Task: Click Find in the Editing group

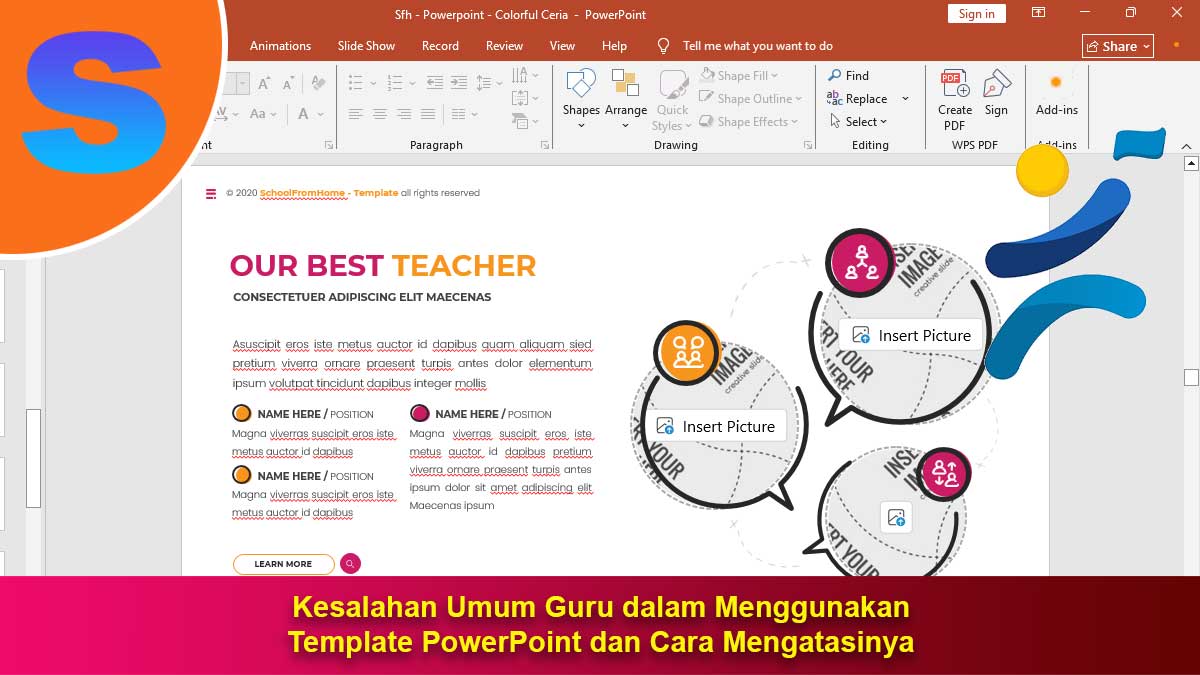Action: tap(848, 75)
